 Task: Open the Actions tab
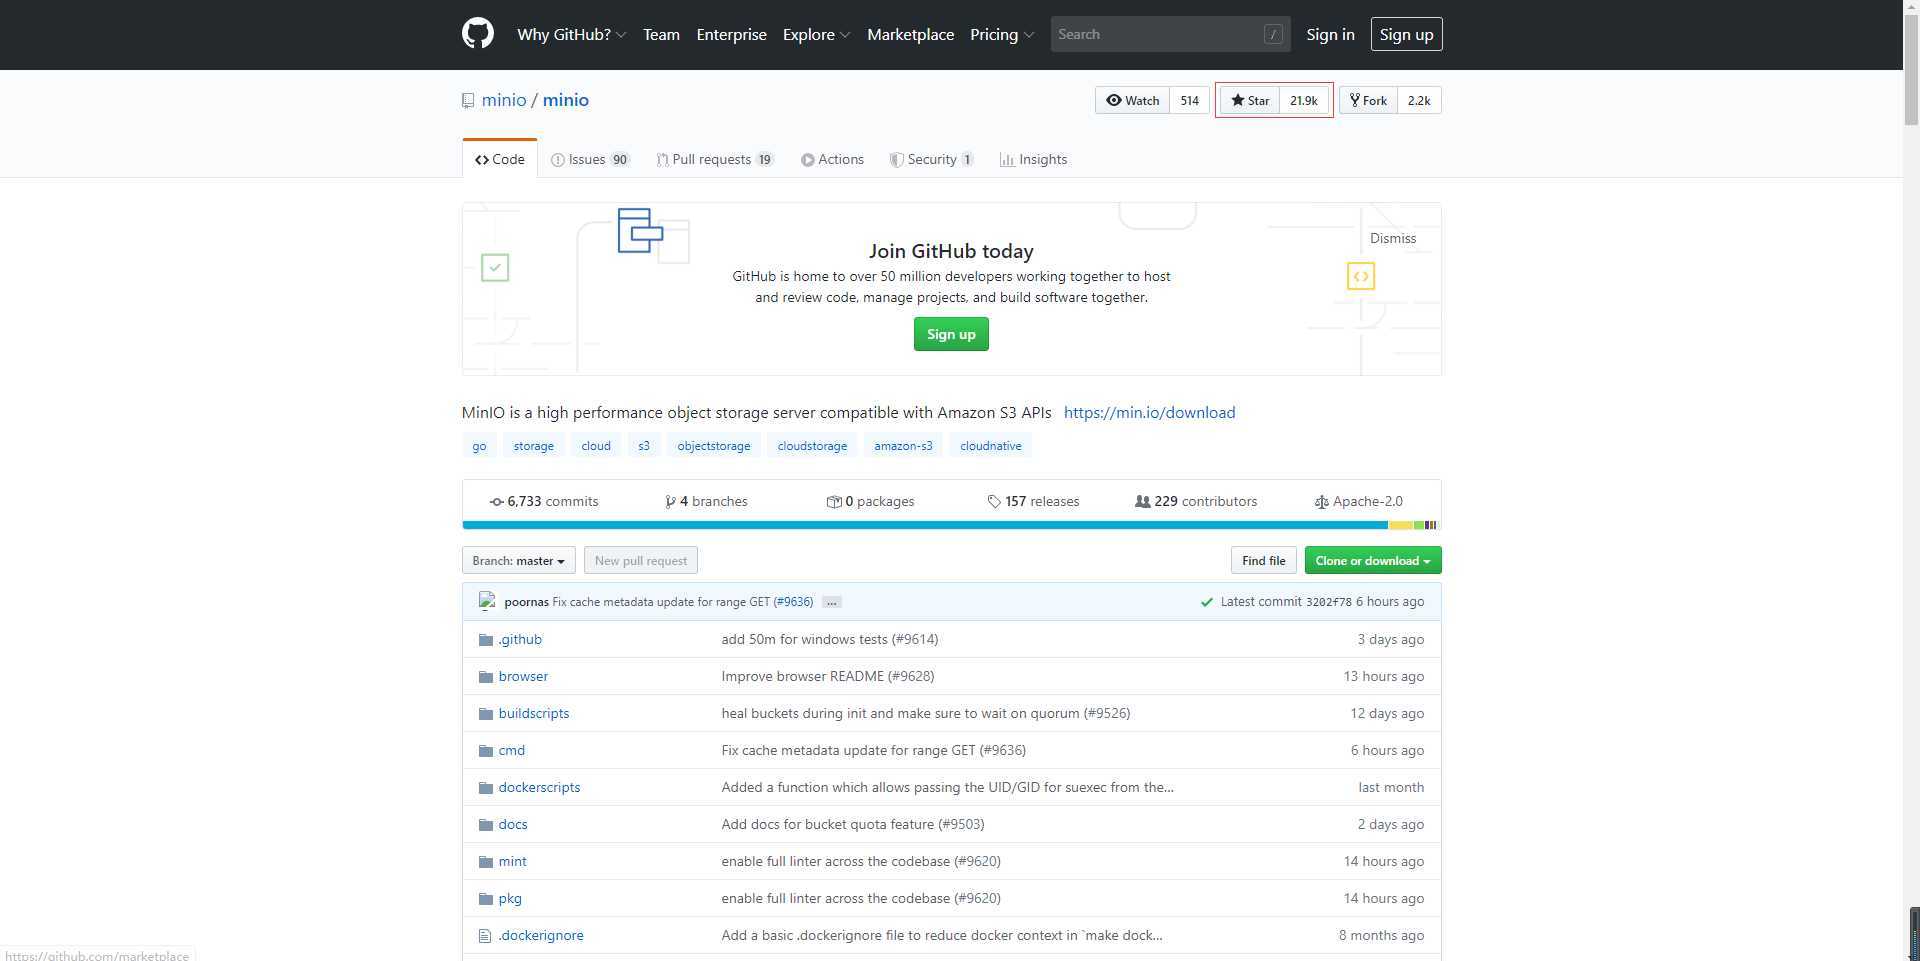click(x=832, y=159)
